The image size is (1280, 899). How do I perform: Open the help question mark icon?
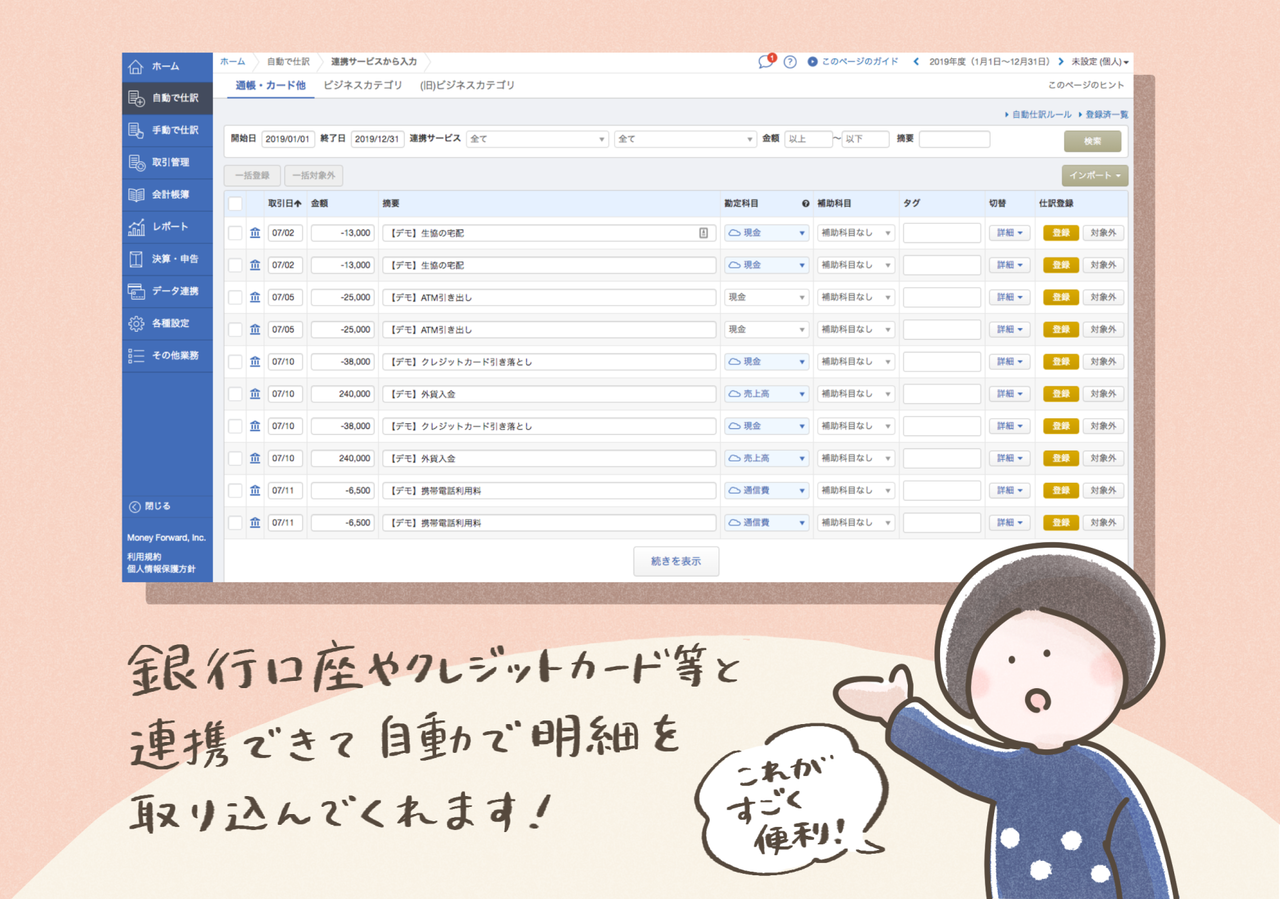[x=790, y=61]
